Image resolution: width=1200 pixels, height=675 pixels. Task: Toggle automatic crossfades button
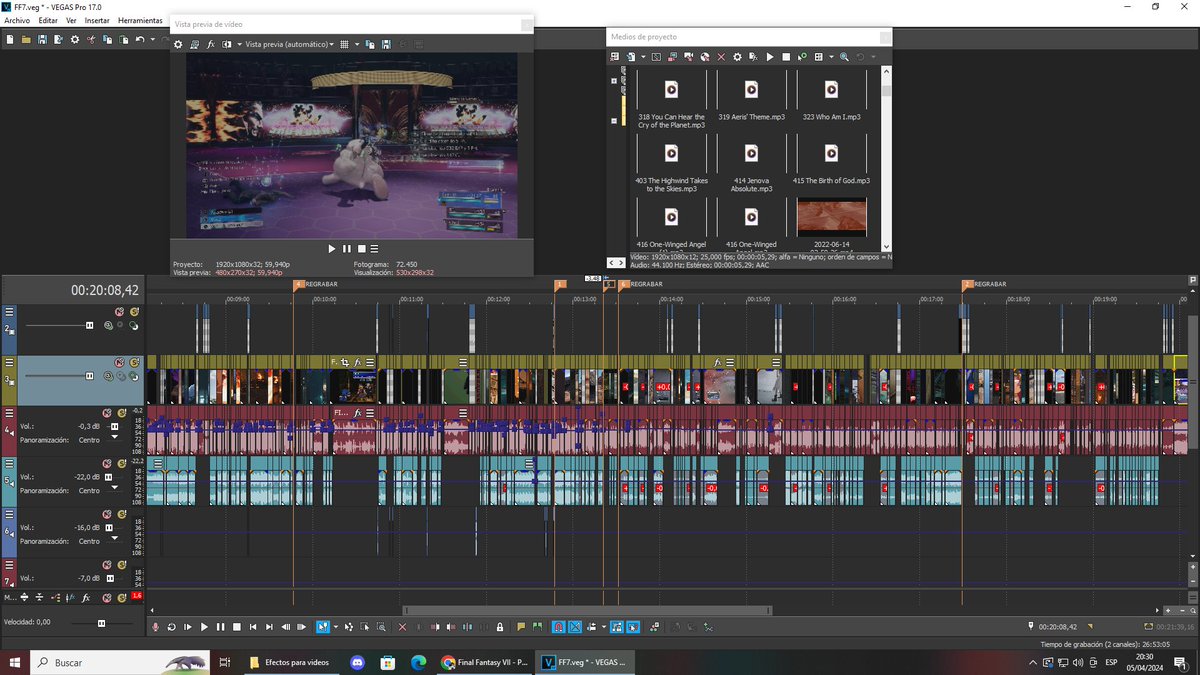click(x=576, y=627)
